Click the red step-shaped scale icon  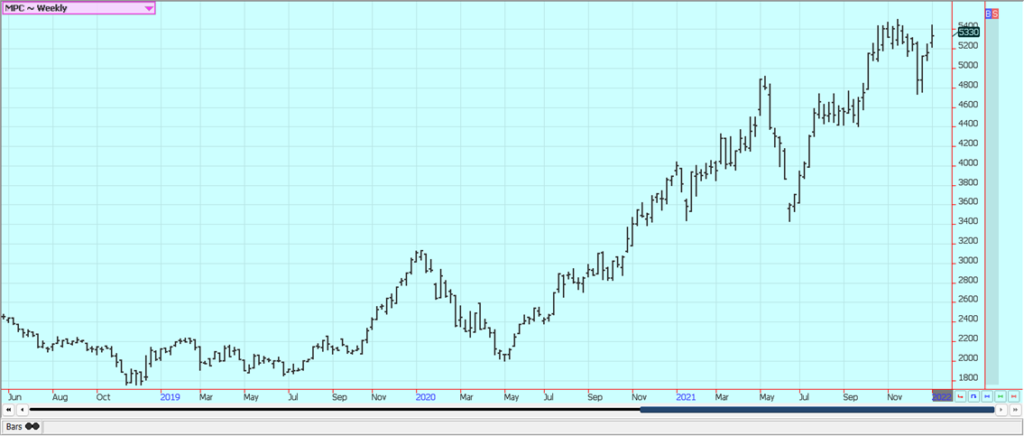pyautogui.click(x=960, y=396)
